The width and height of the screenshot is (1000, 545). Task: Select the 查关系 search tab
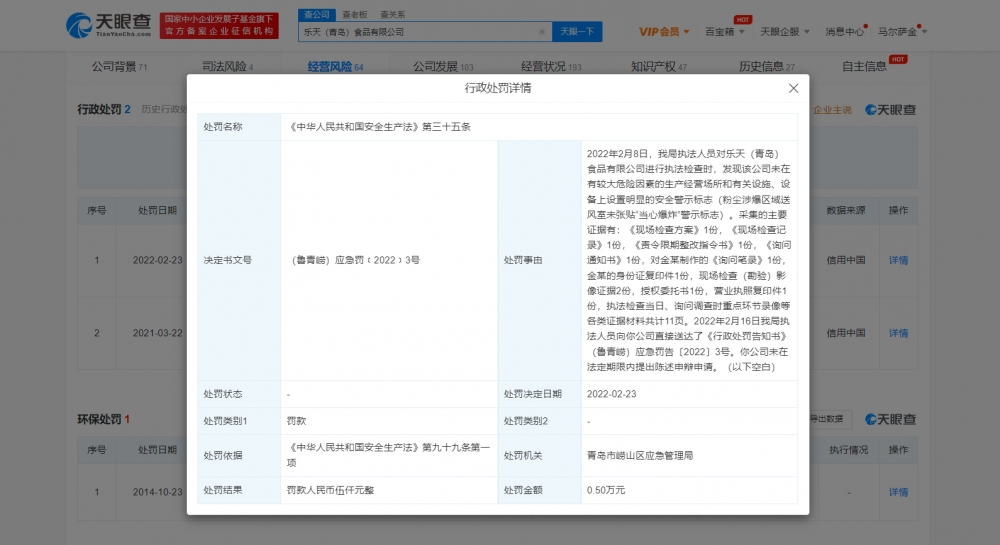coord(392,14)
